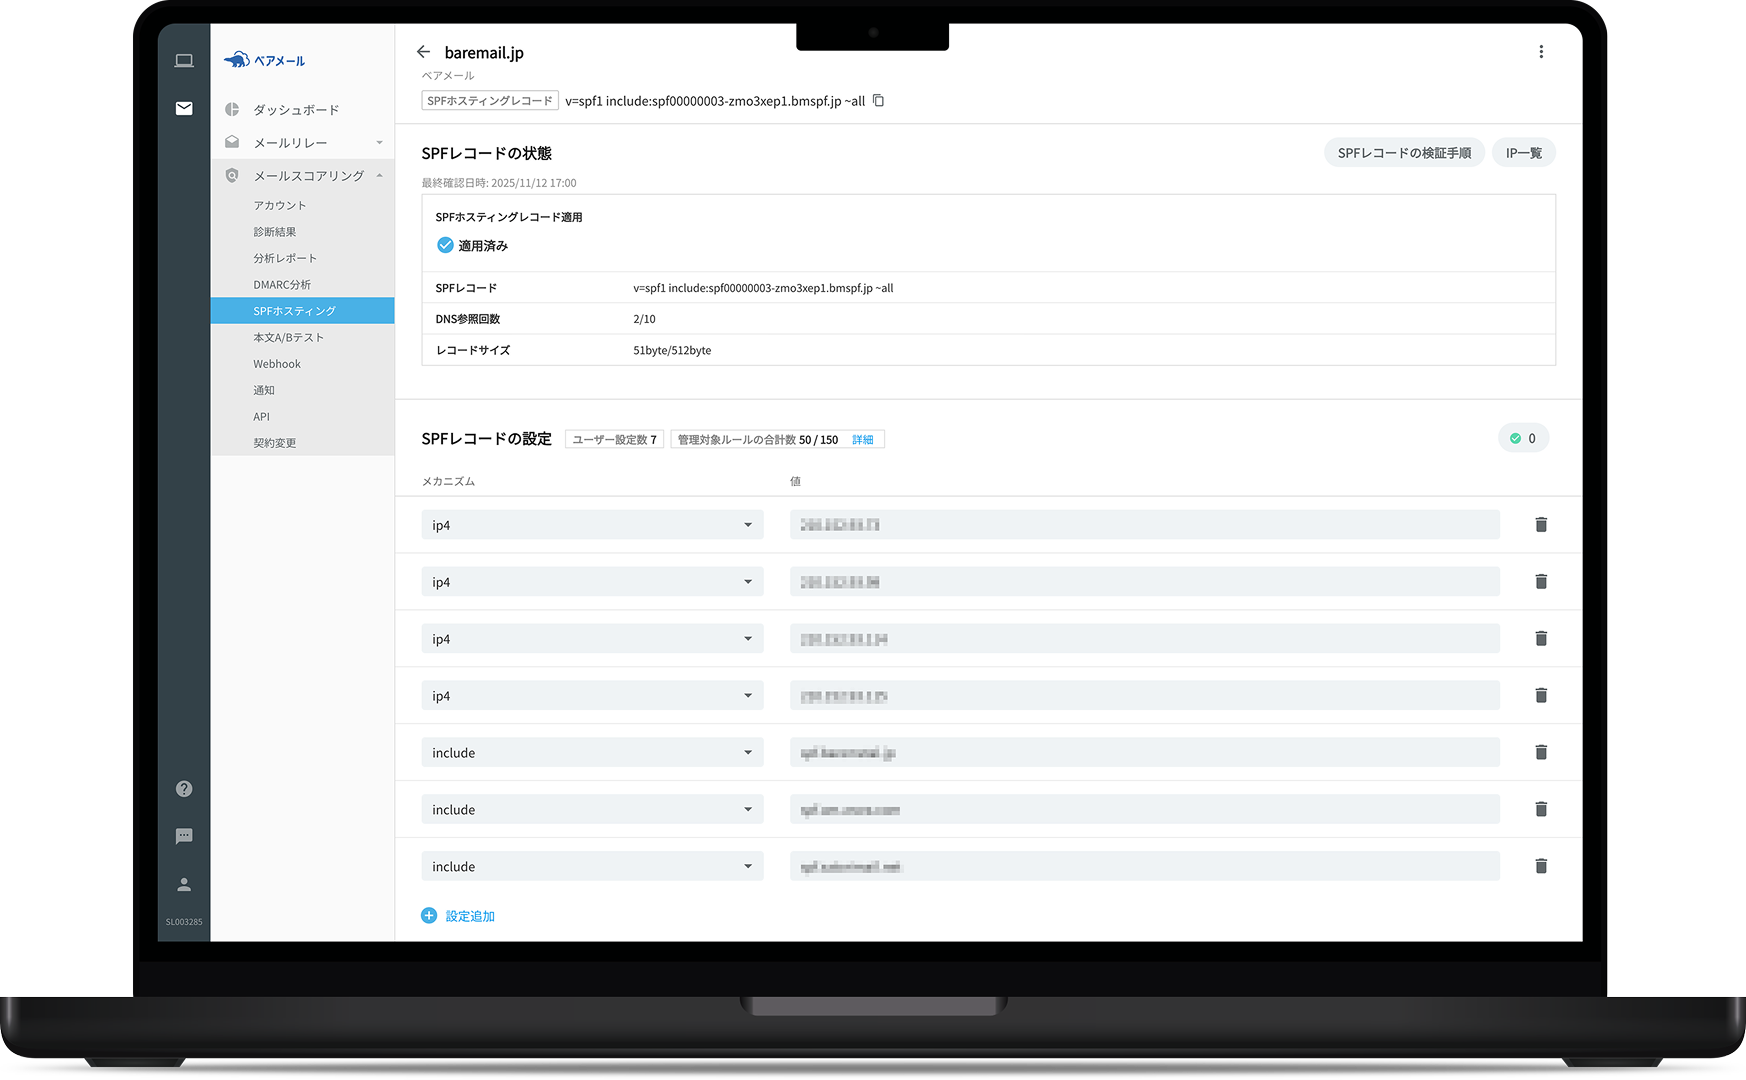The image size is (1746, 1080).
Task: Click the ベアメール logo
Action: 265,60
